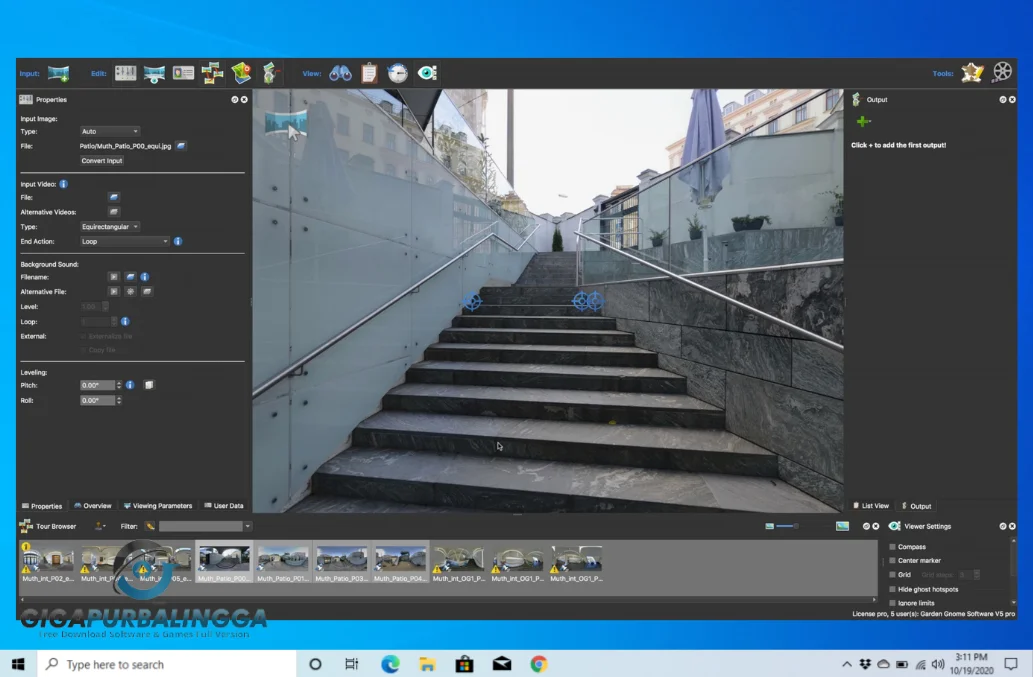
Task: Open the film reel tool icon
Action: 1002,72
